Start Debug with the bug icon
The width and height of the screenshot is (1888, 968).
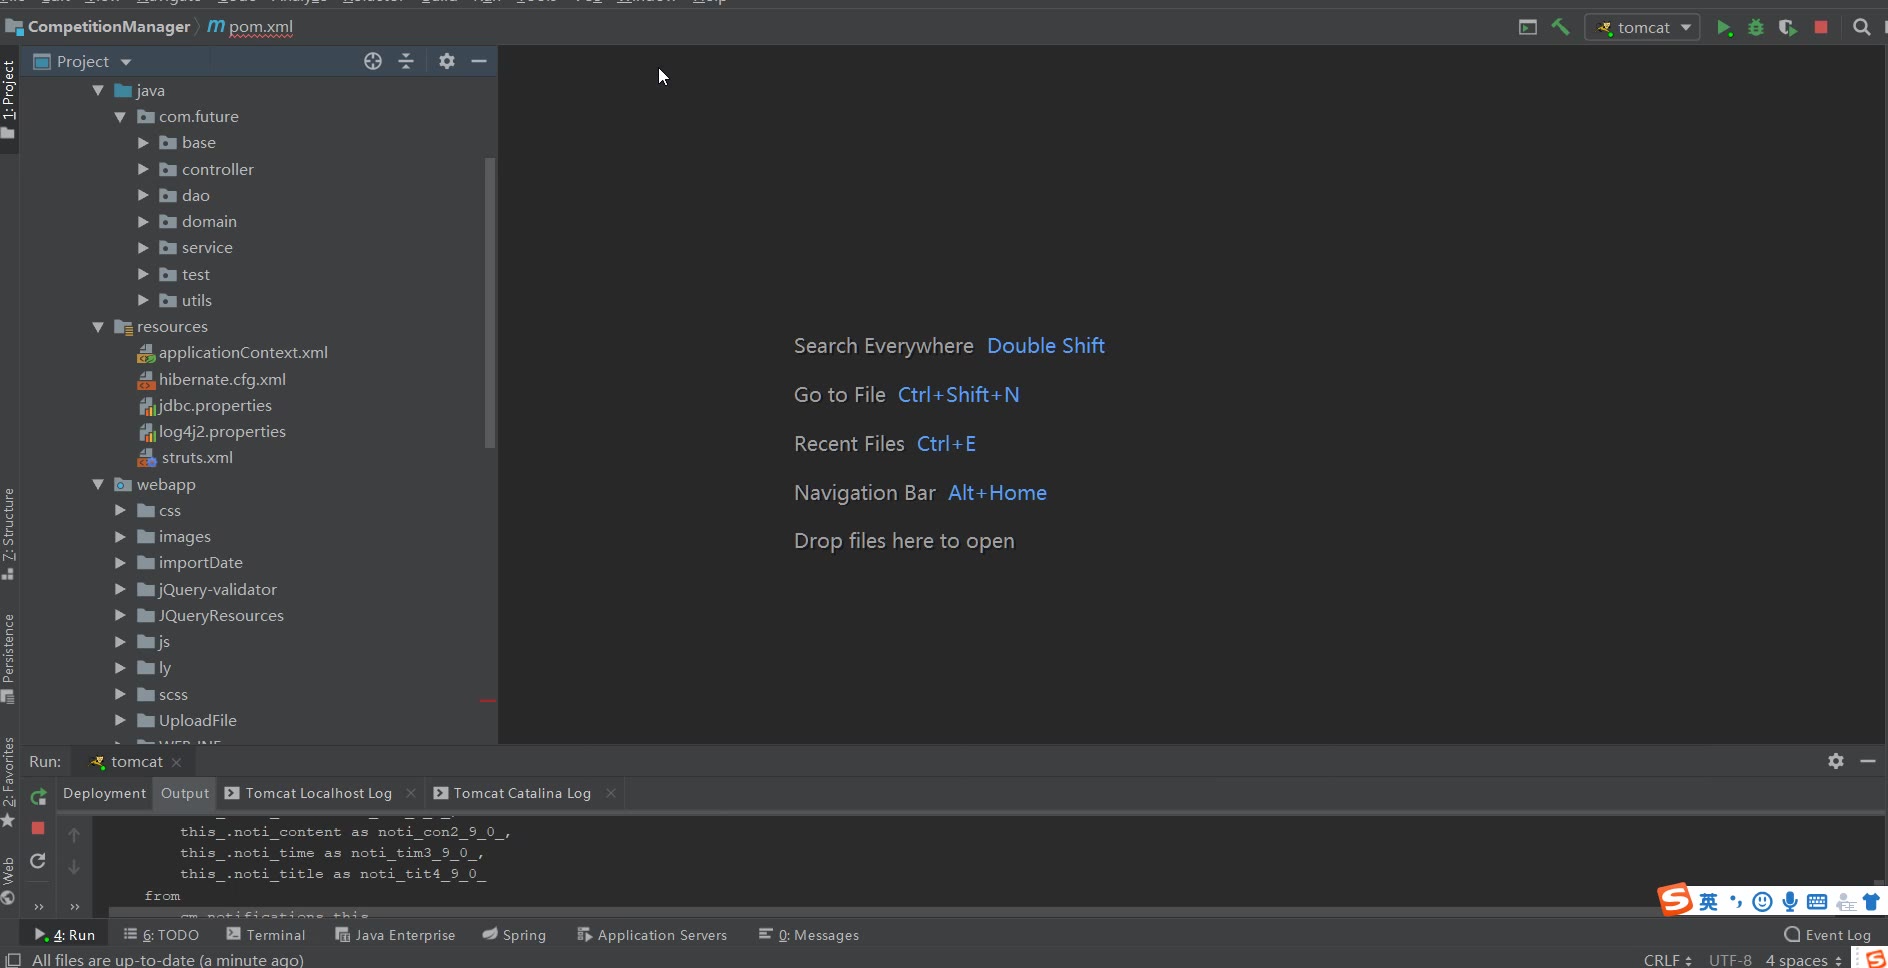(1756, 28)
